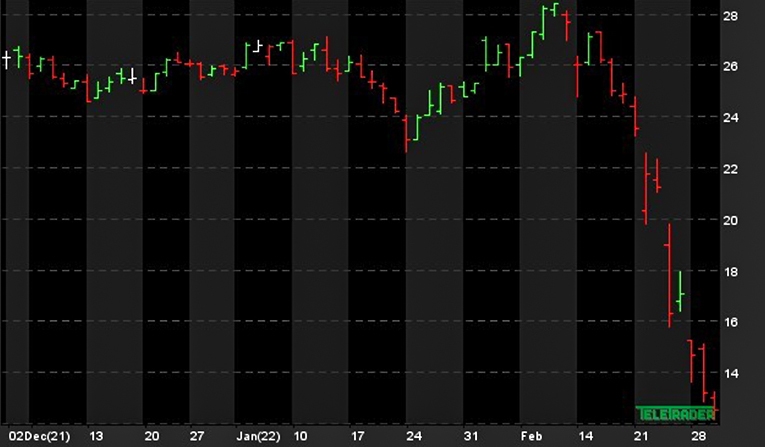Click the 16 price axis label
This screenshot has width=765, height=447.
[x=730, y=322]
